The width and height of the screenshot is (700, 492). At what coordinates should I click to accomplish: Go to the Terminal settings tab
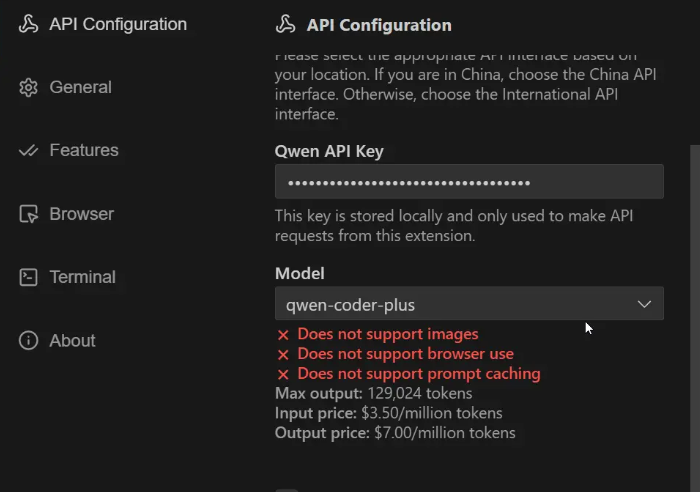[82, 277]
